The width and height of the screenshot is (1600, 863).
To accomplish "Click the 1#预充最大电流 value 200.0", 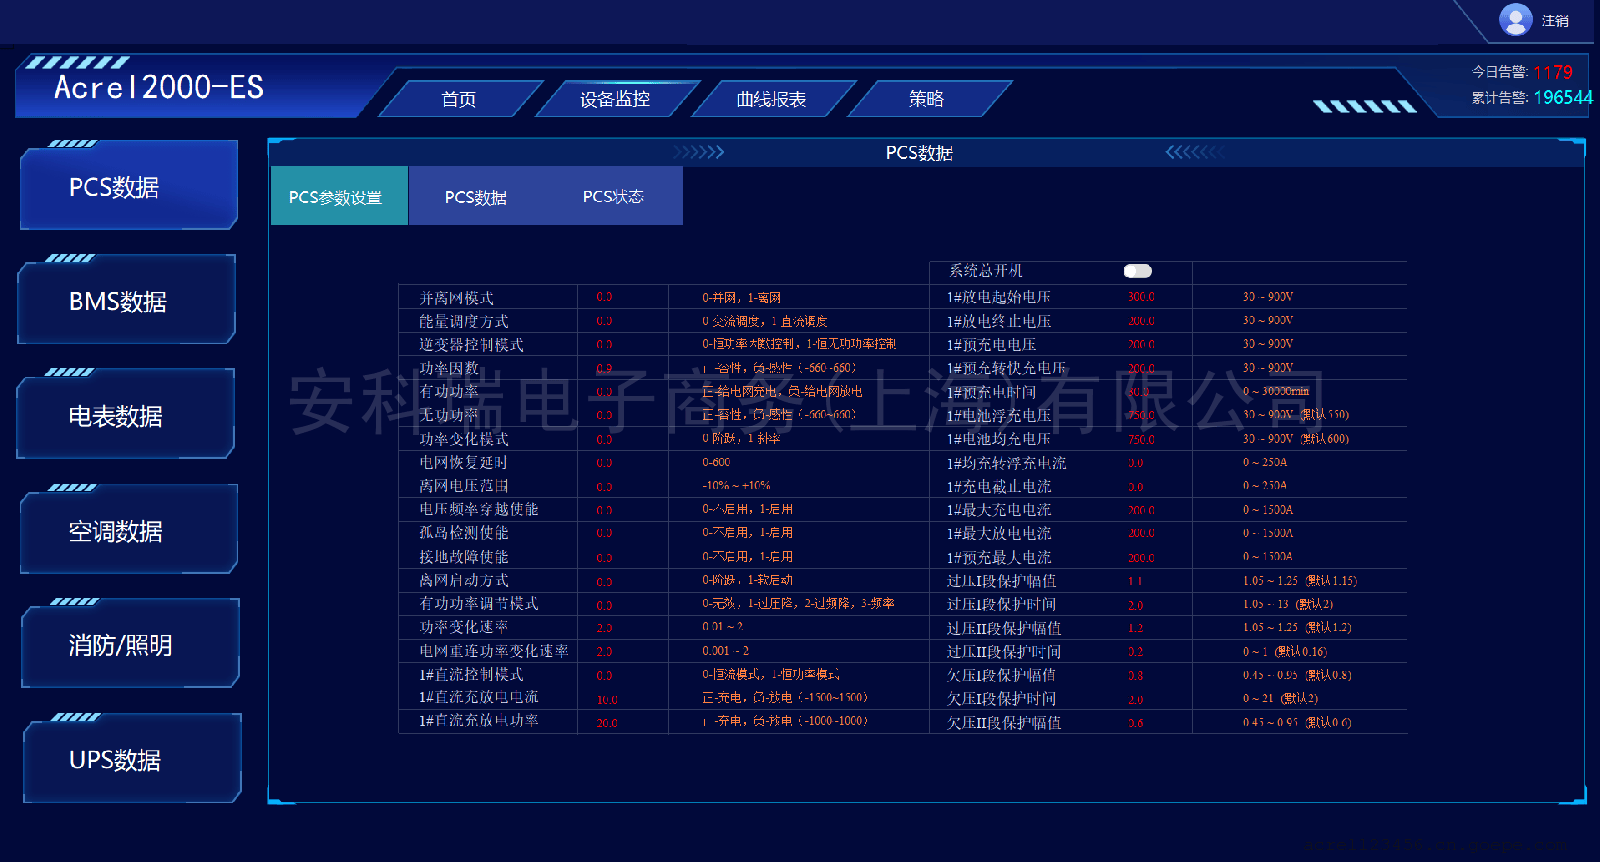I will coord(1141,557).
